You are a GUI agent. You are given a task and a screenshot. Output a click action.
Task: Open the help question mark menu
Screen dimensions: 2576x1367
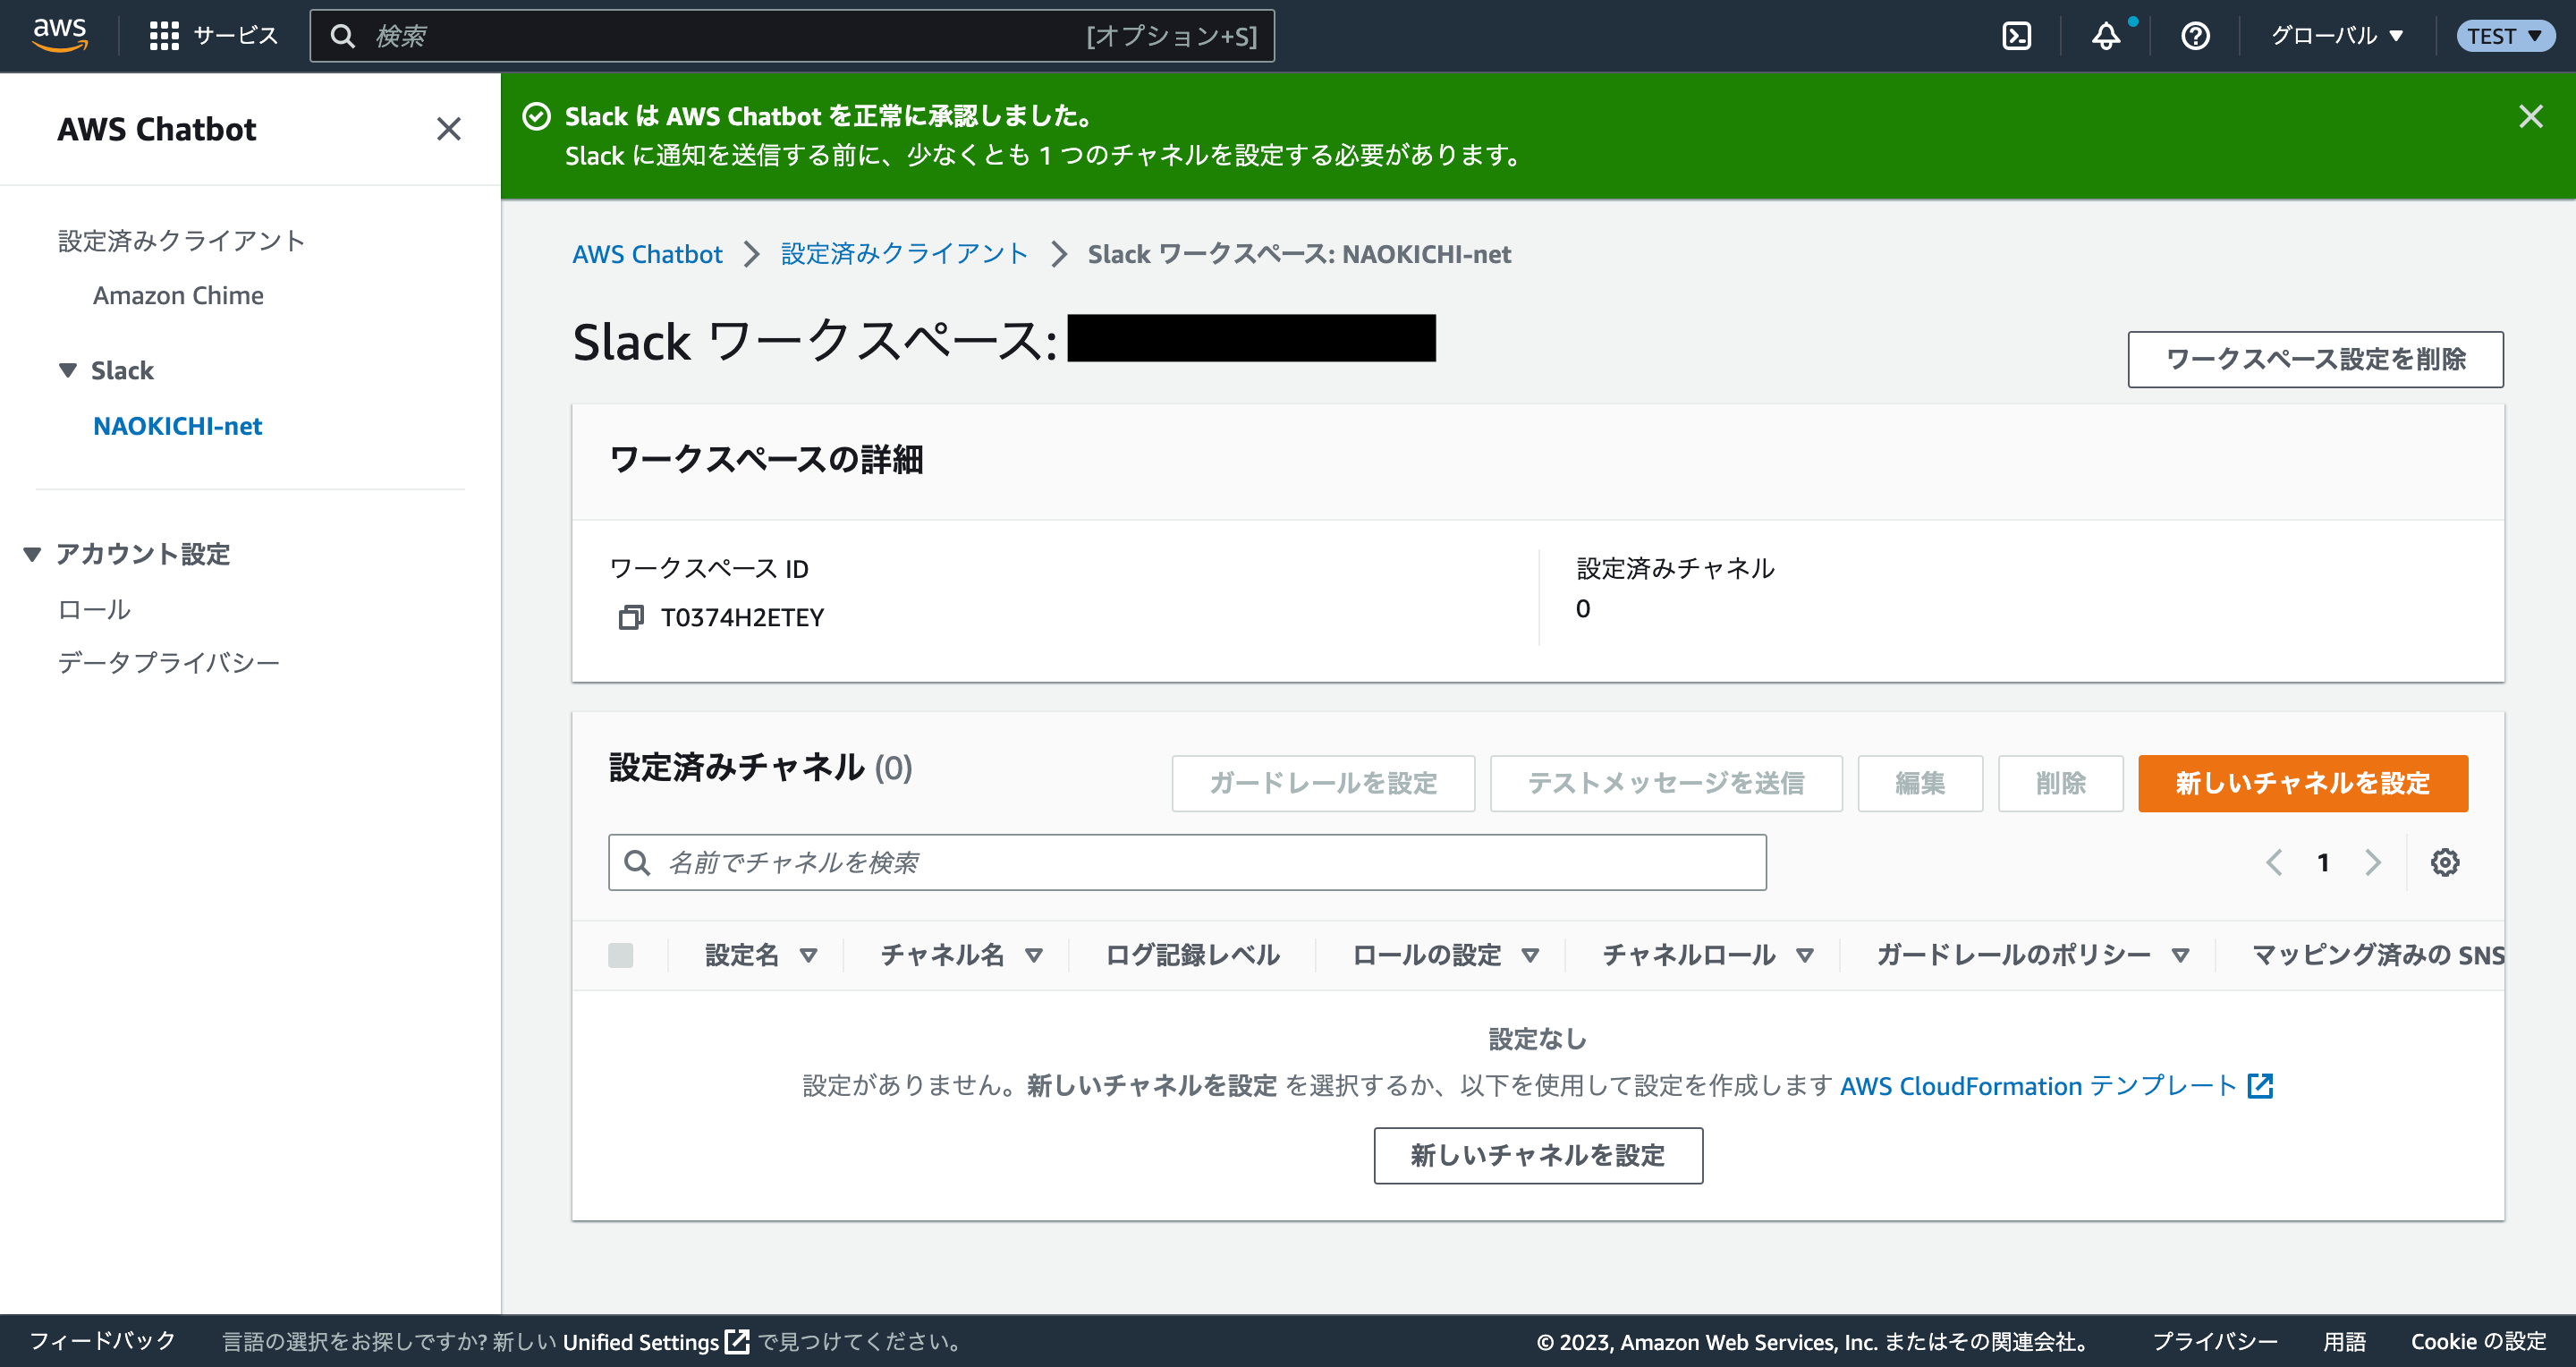2194,36
